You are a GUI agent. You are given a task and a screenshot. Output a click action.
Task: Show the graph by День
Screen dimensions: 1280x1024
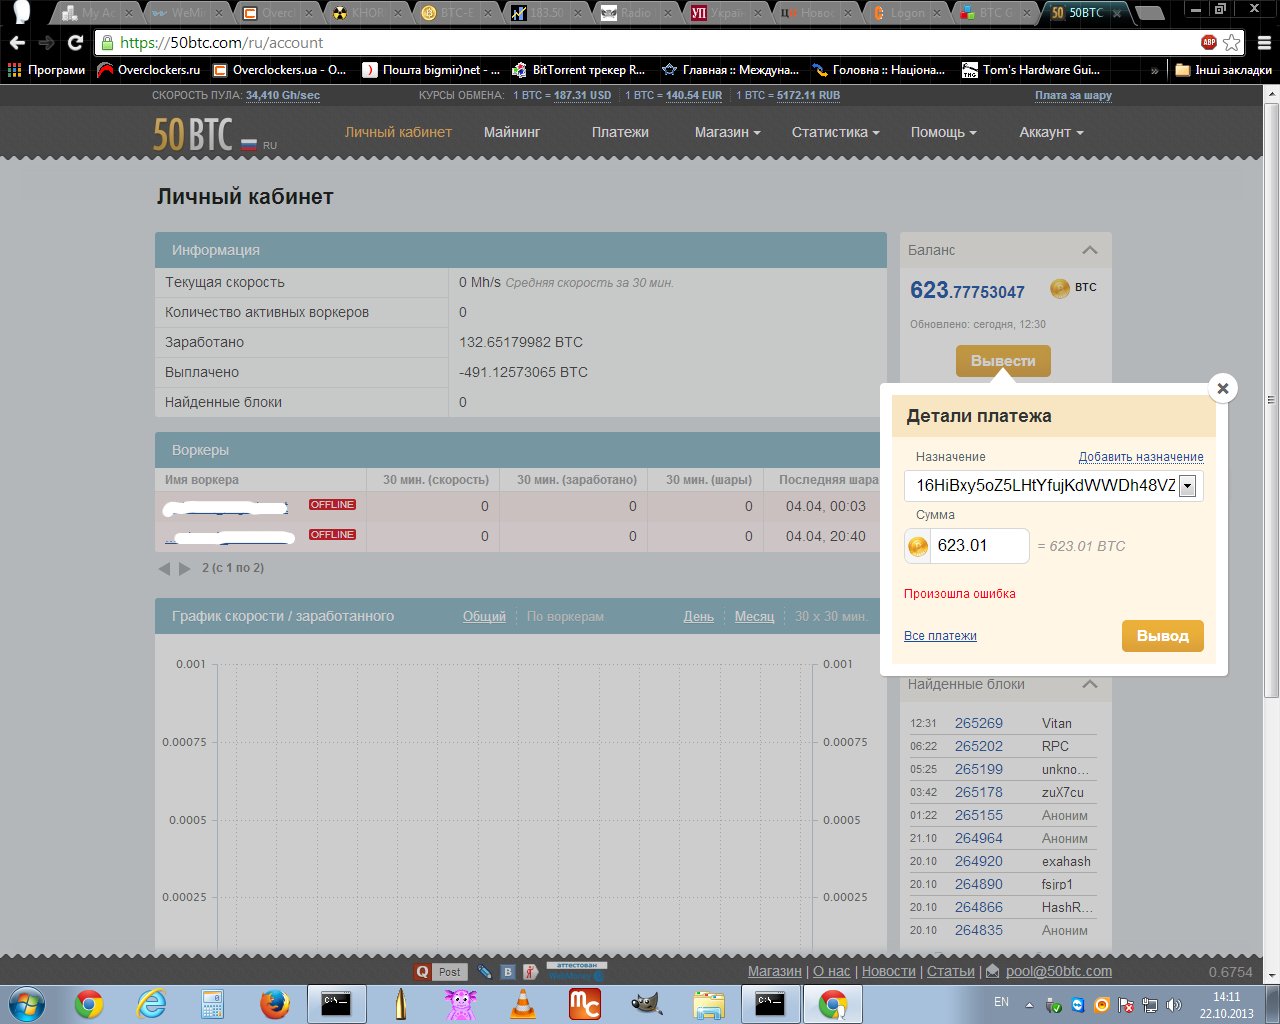[x=699, y=617]
